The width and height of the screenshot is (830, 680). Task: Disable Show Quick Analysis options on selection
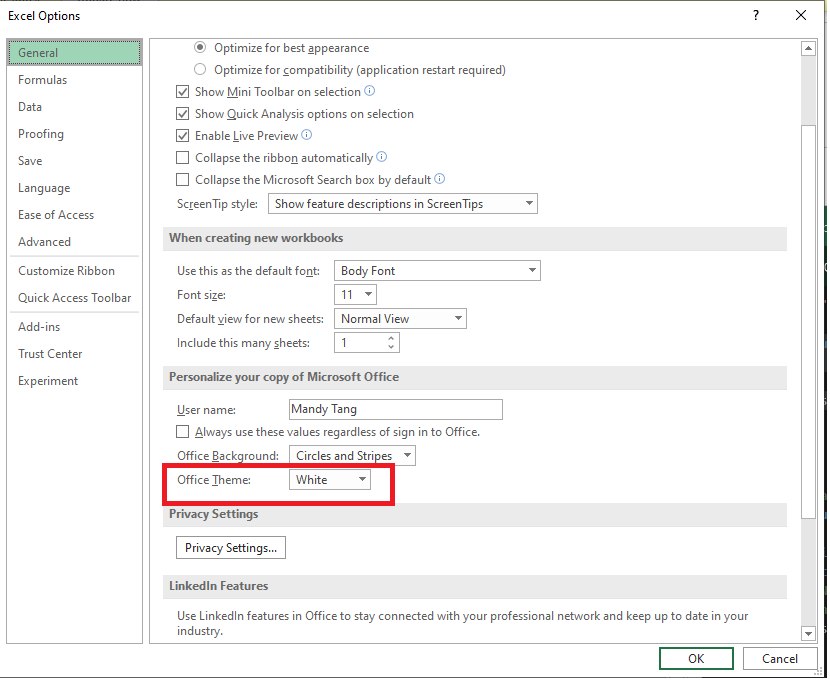click(x=182, y=113)
